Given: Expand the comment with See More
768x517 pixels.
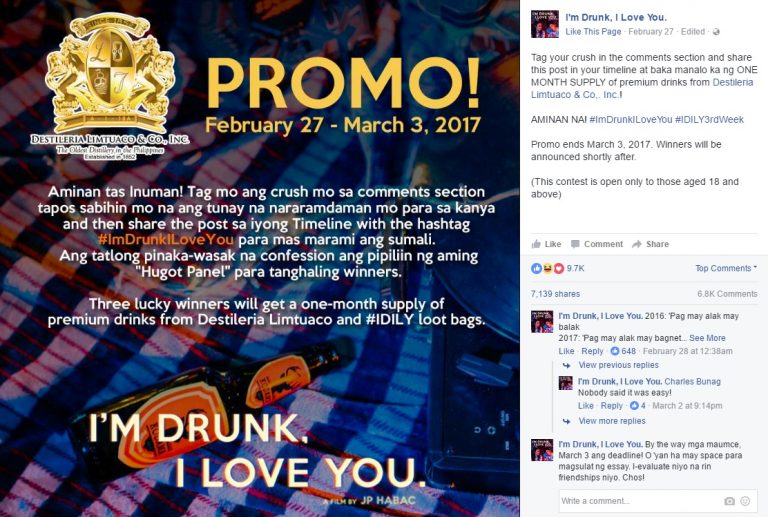Looking at the screenshot, I should [x=707, y=338].
